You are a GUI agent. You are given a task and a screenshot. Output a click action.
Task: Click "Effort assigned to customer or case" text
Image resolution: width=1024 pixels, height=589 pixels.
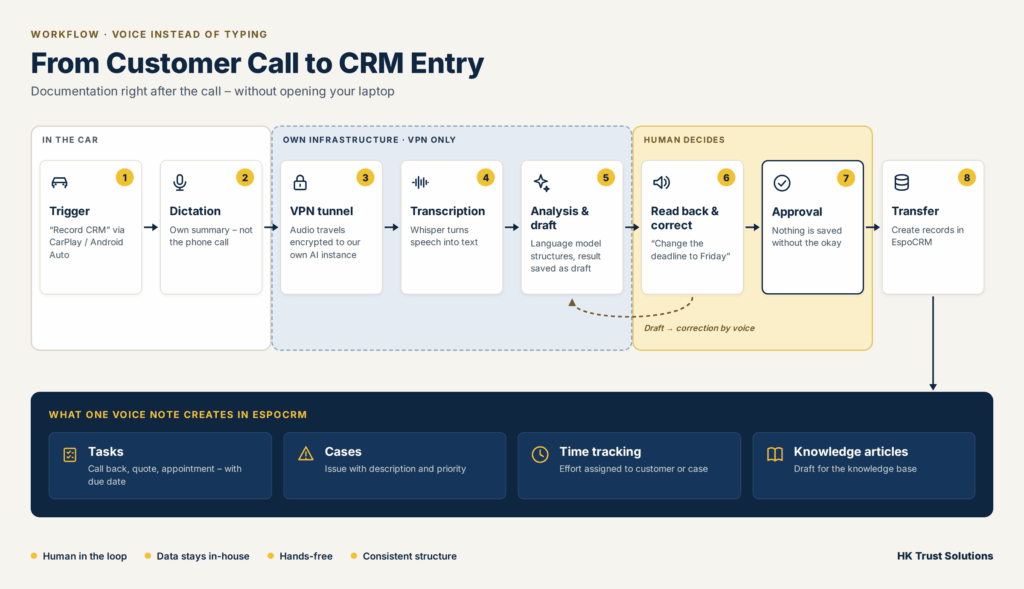[633, 469]
